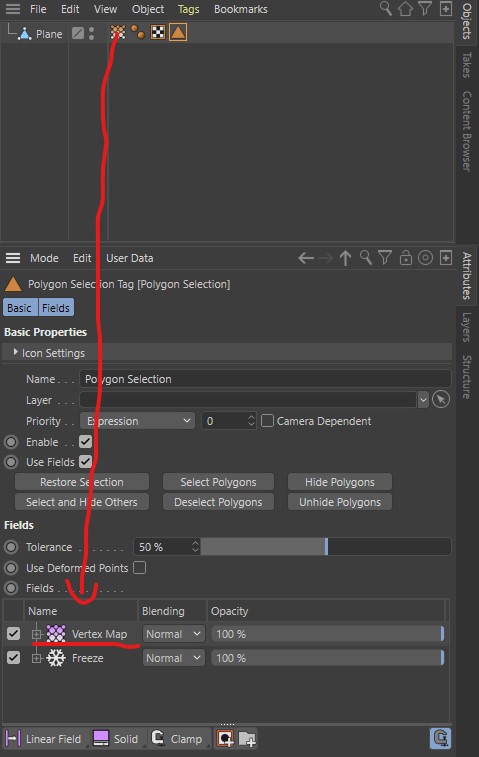The height and width of the screenshot is (757, 479).
Task: Click the Restore Selection button
Action: (82, 482)
